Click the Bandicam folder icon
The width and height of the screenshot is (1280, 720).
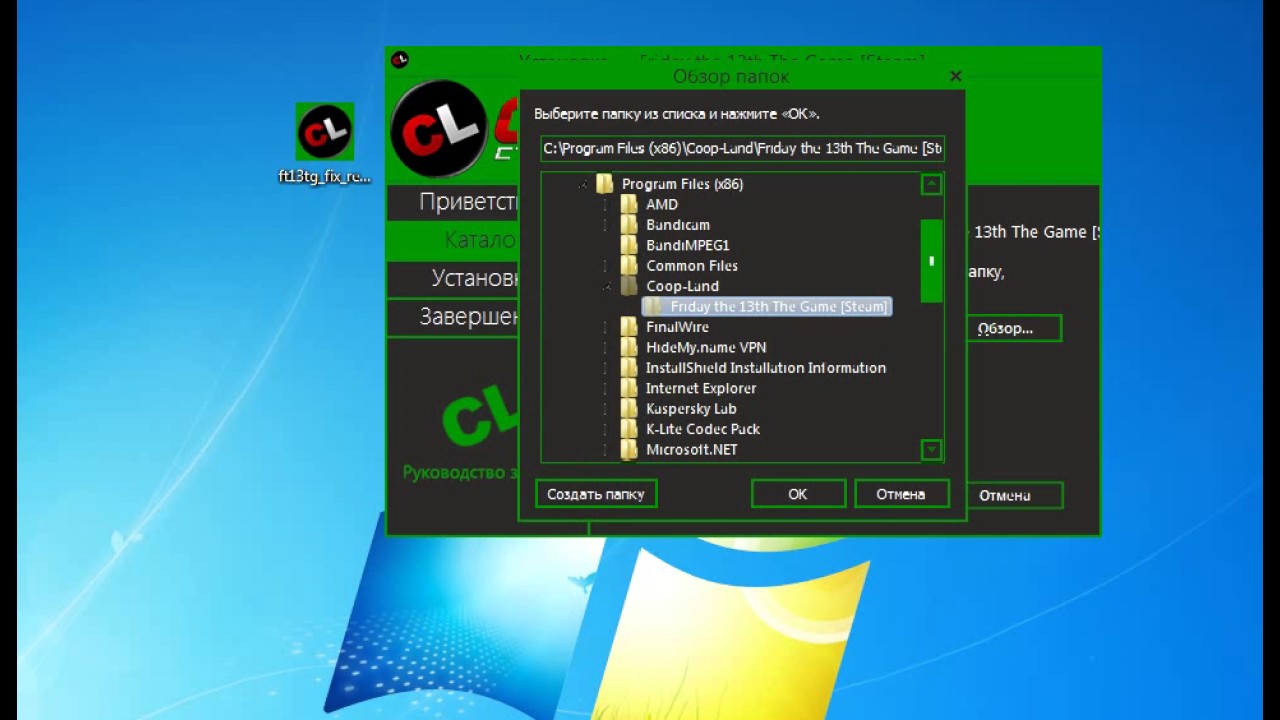click(628, 225)
